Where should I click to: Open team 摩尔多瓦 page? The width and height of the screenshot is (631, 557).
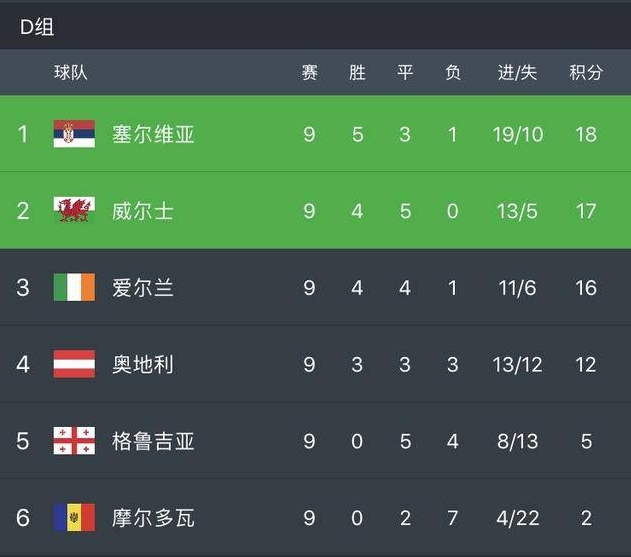[153, 518]
